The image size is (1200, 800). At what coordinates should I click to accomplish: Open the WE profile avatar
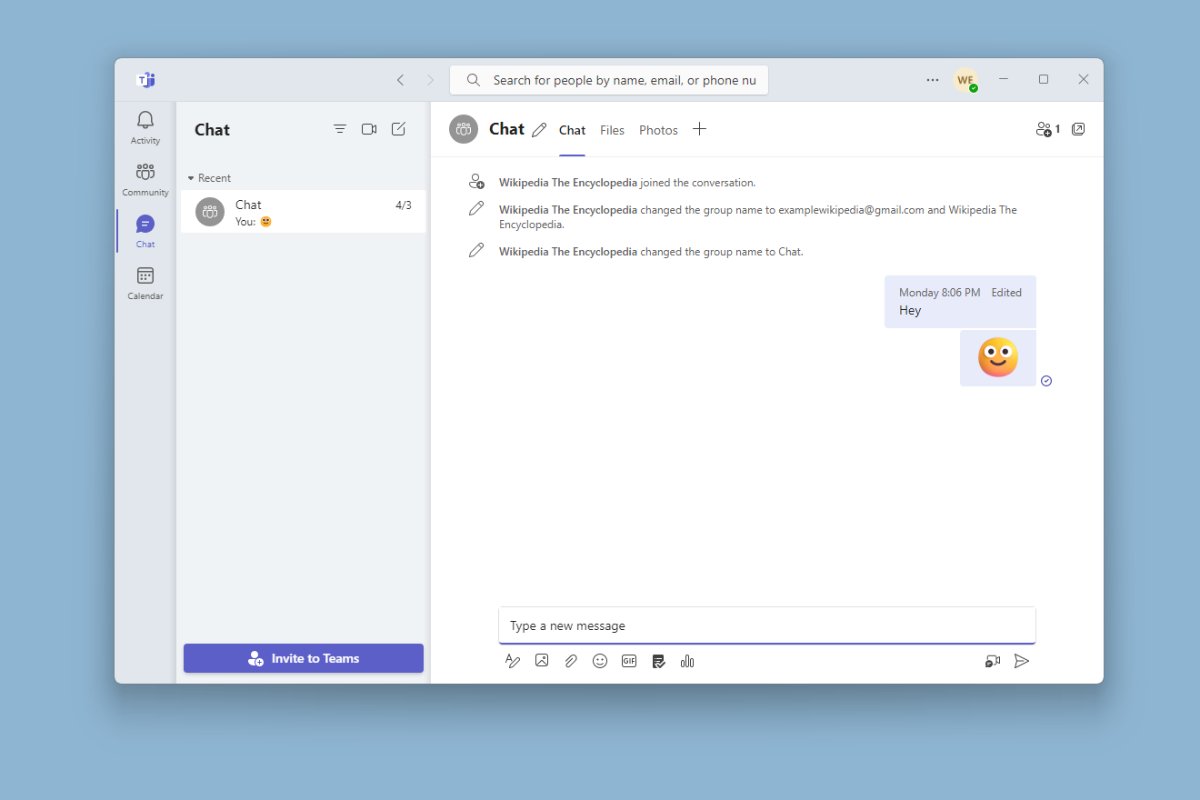click(x=965, y=80)
